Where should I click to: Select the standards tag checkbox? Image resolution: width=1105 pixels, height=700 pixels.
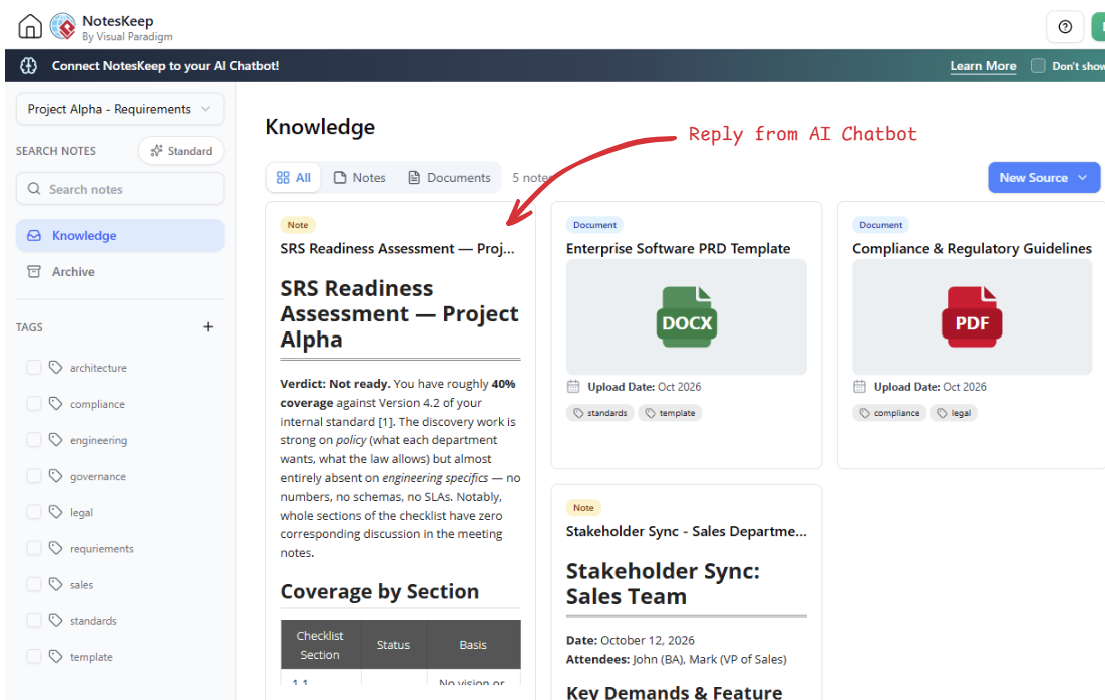point(34,620)
